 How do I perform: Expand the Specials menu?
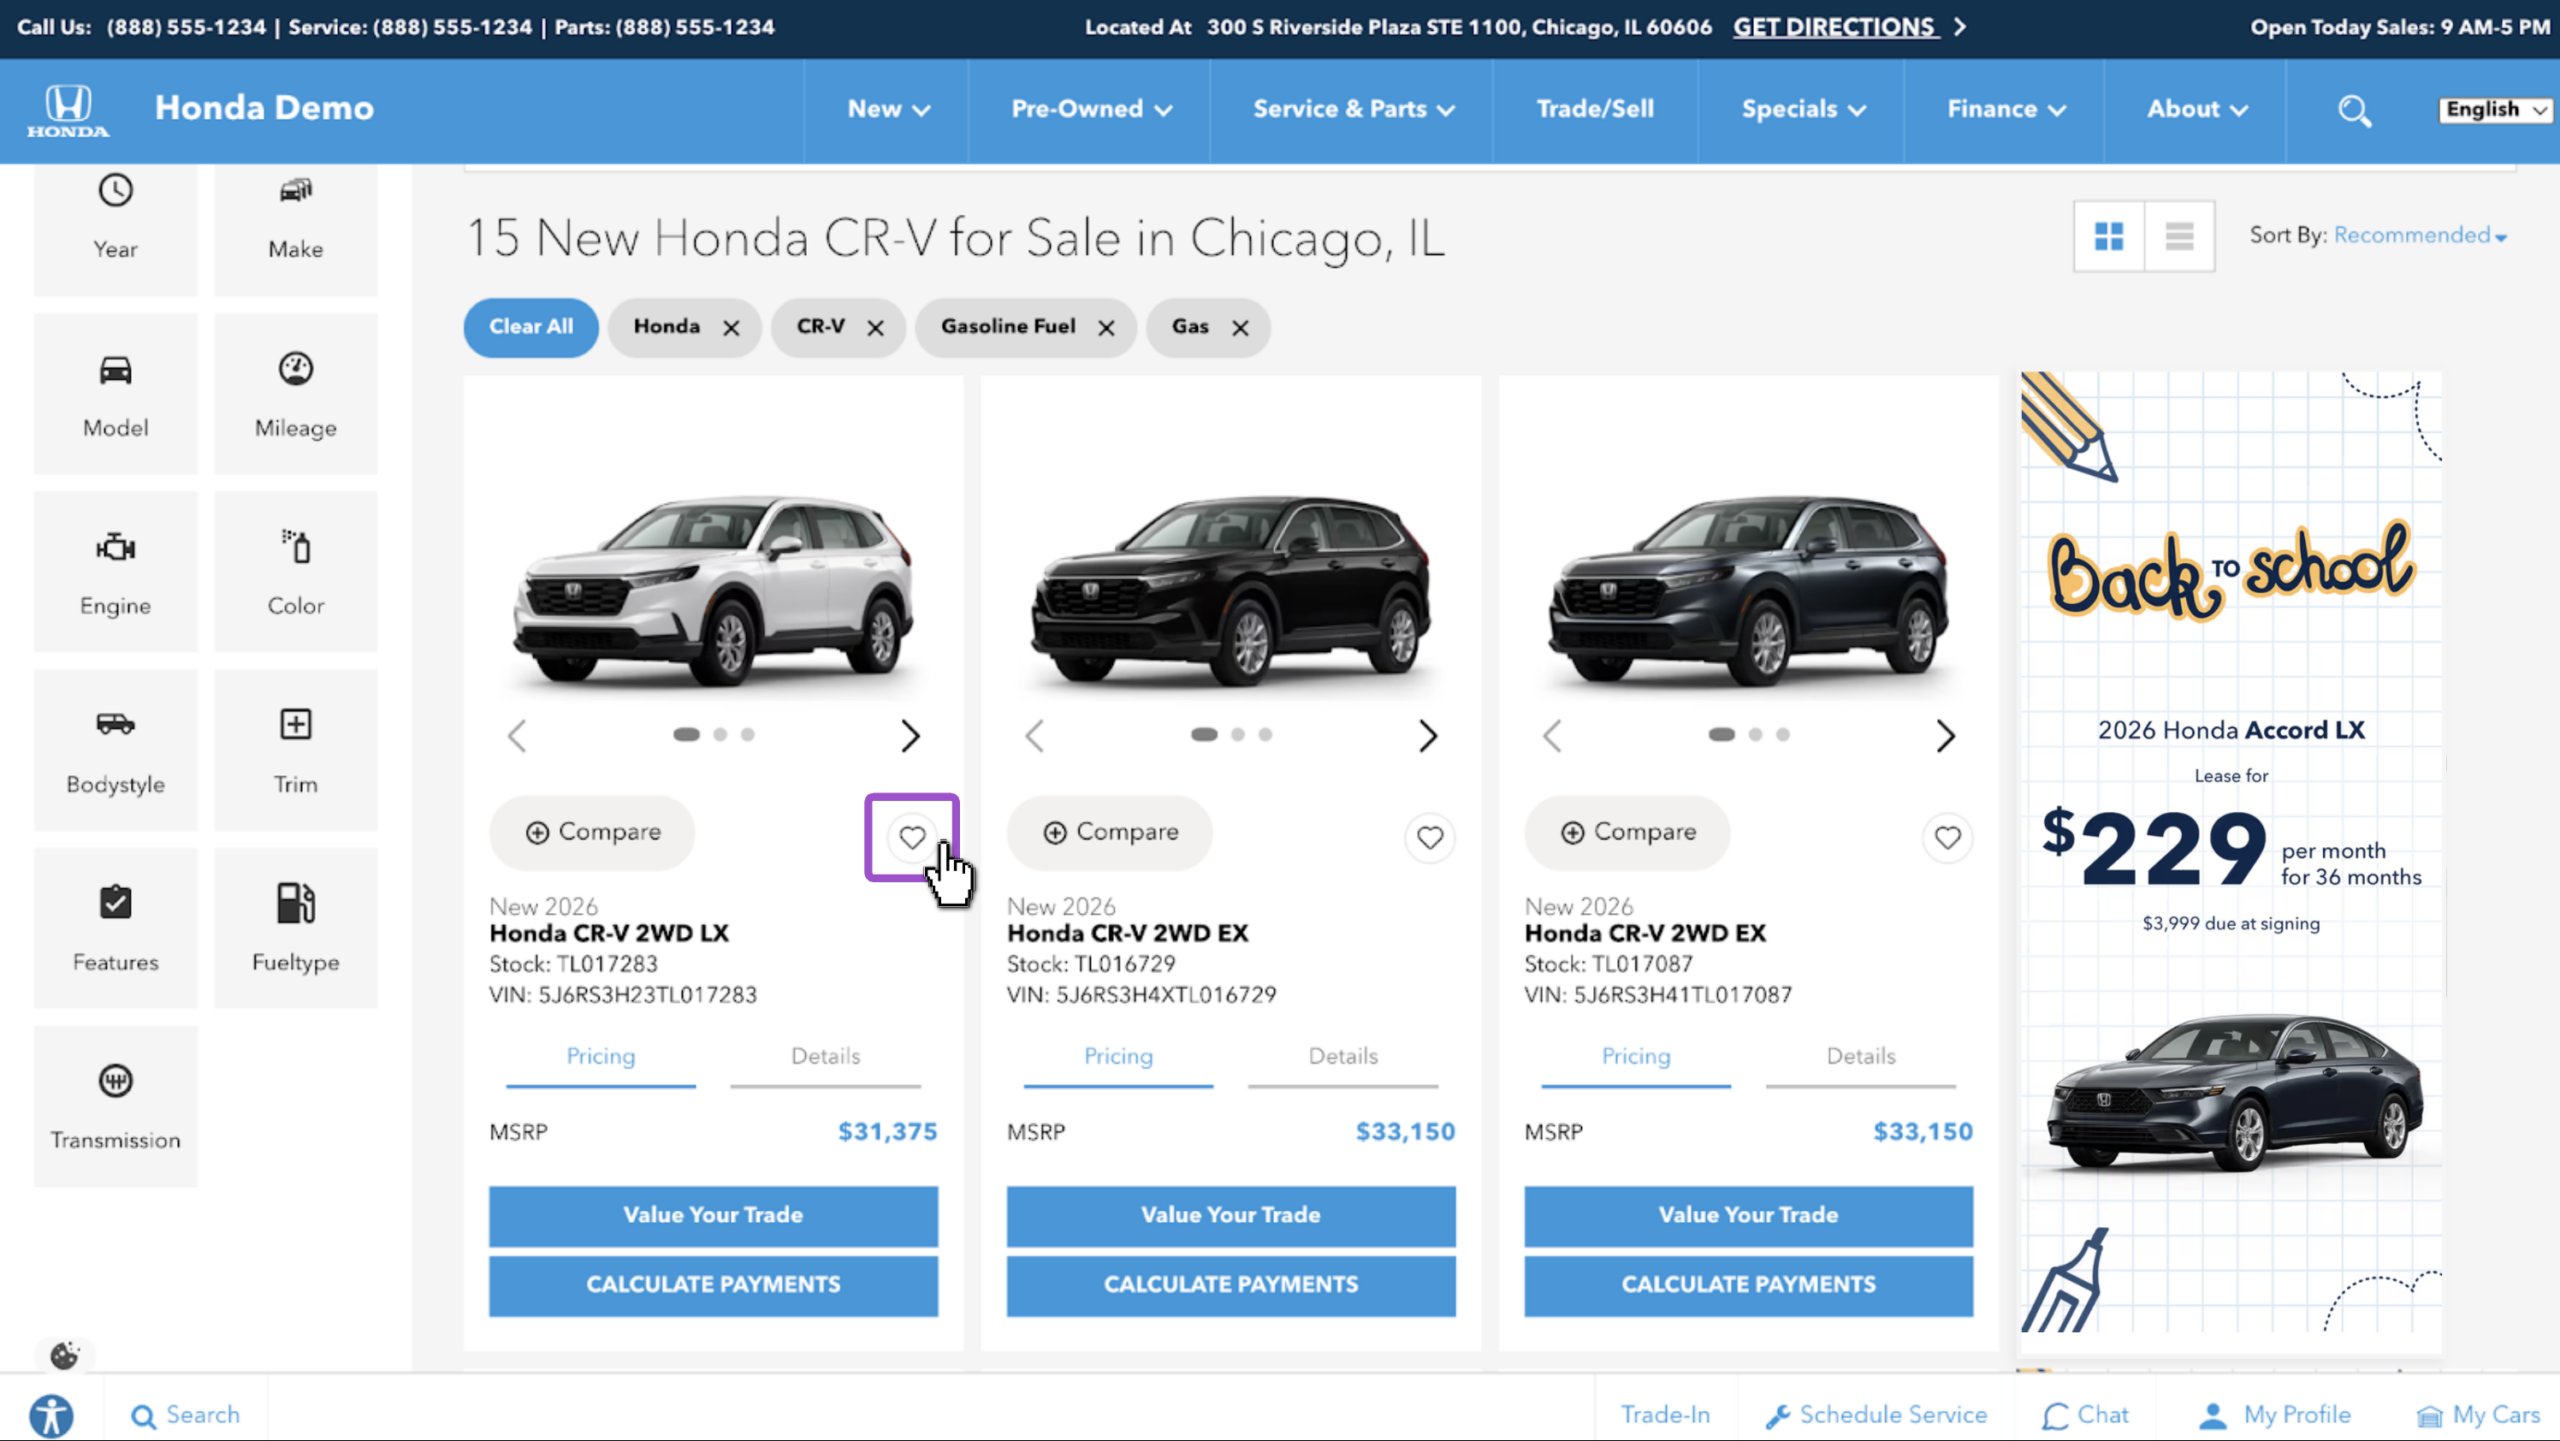[1803, 109]
